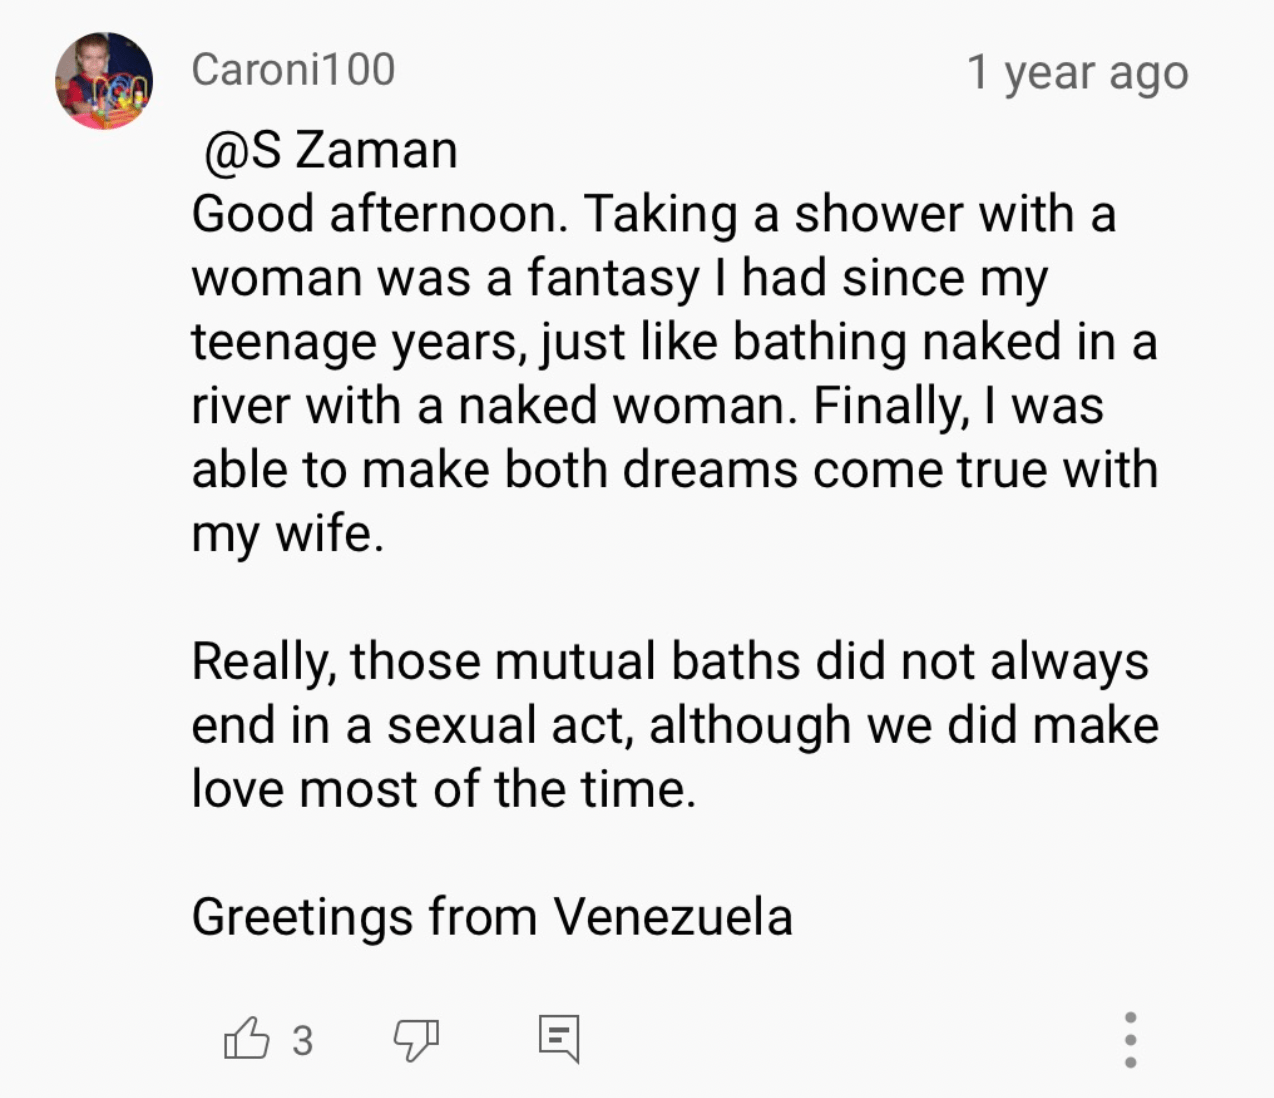Click Caroni100's profile avatar

pos(104,82)
